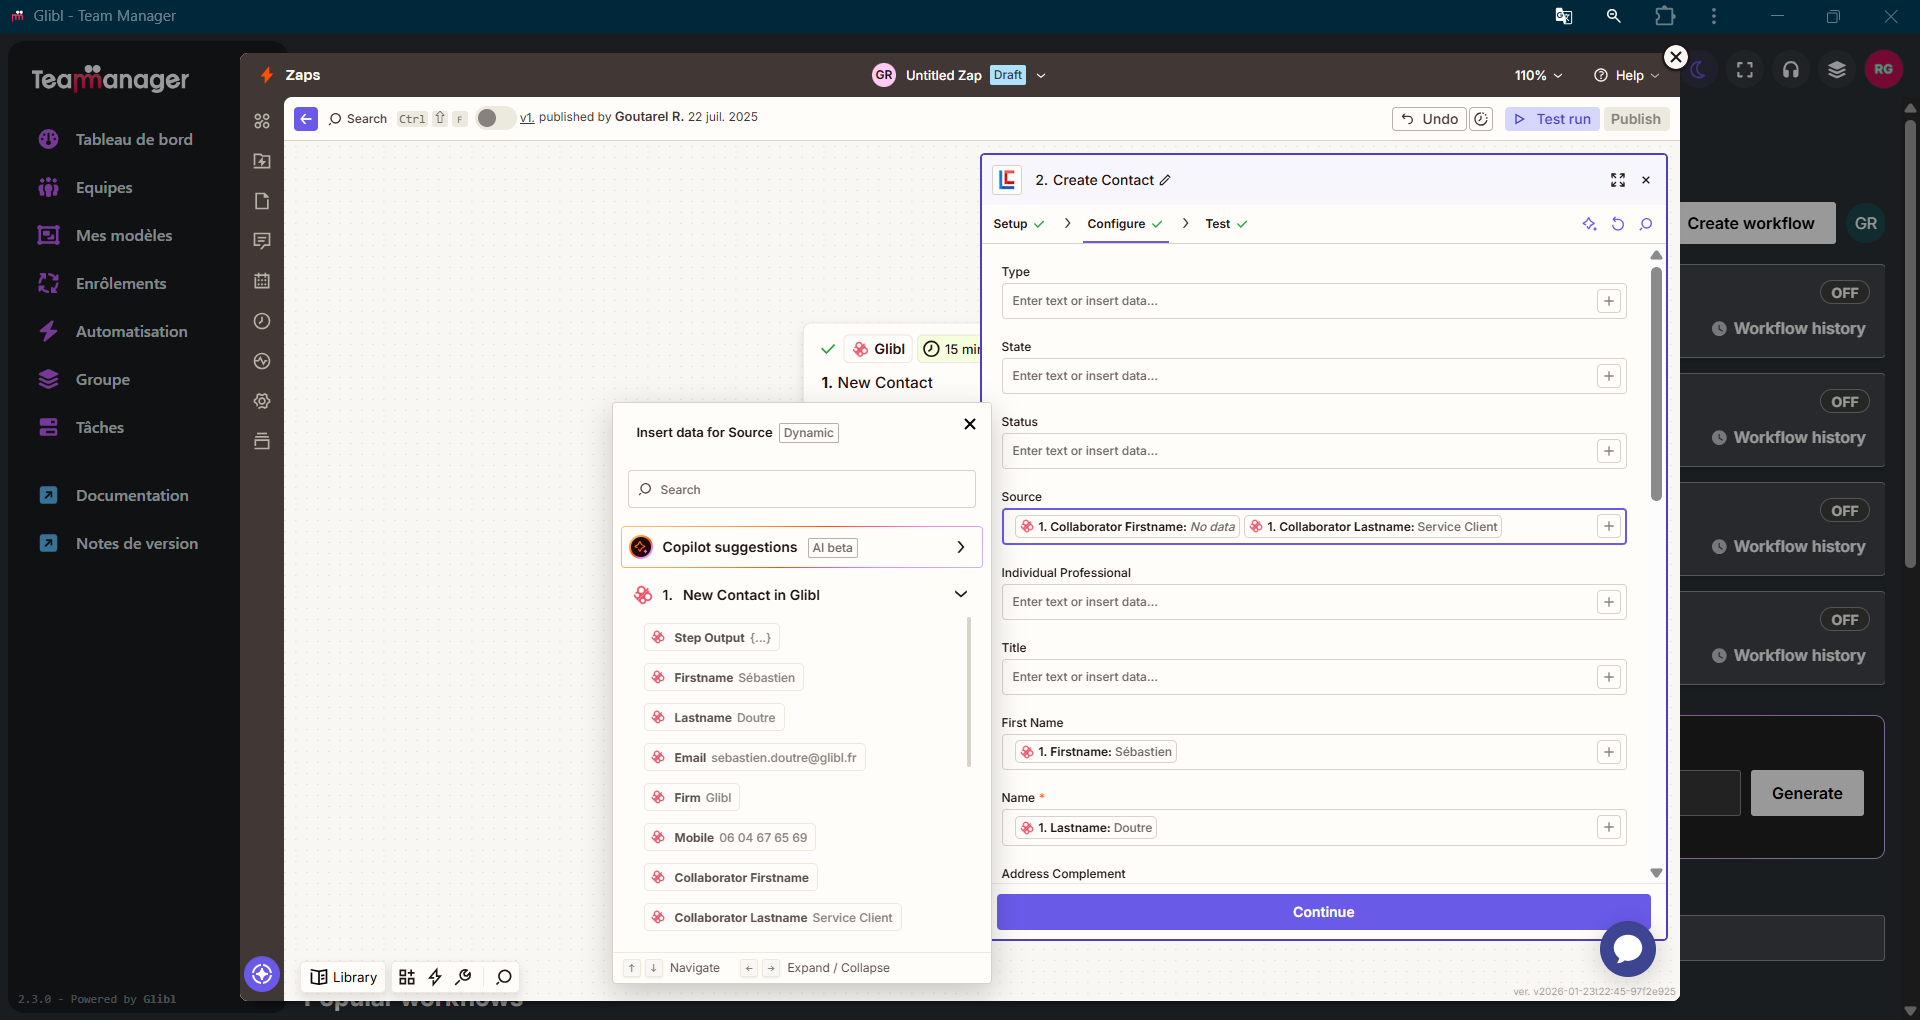Click the pencil icon to rename Create Contact
Image resolution: width=1920 pixels, height=1020 pixels.
click(x=1165, y=180)
